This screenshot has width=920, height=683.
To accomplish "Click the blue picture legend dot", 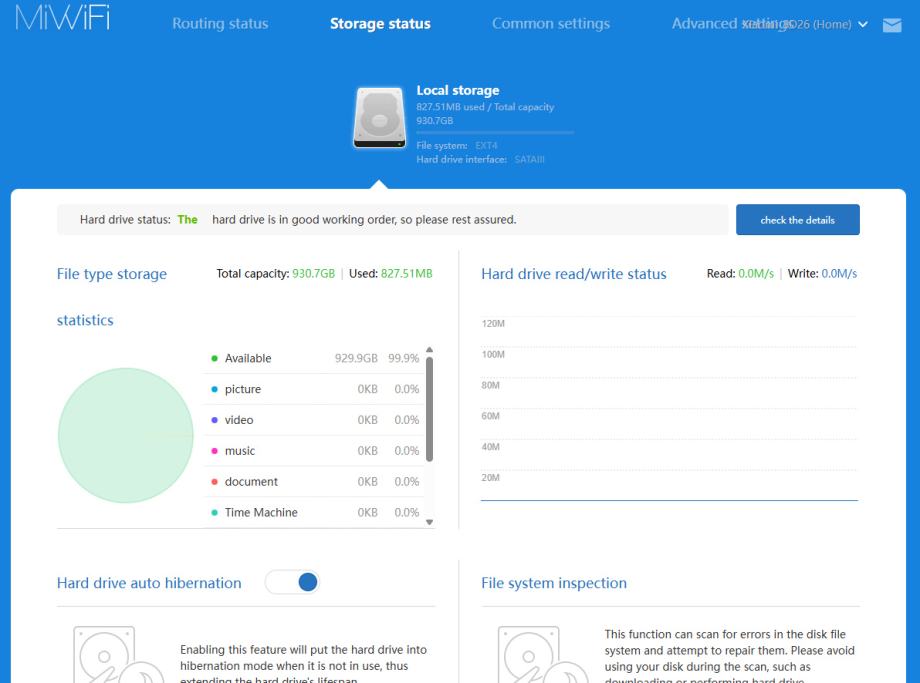I will (214, 389).
